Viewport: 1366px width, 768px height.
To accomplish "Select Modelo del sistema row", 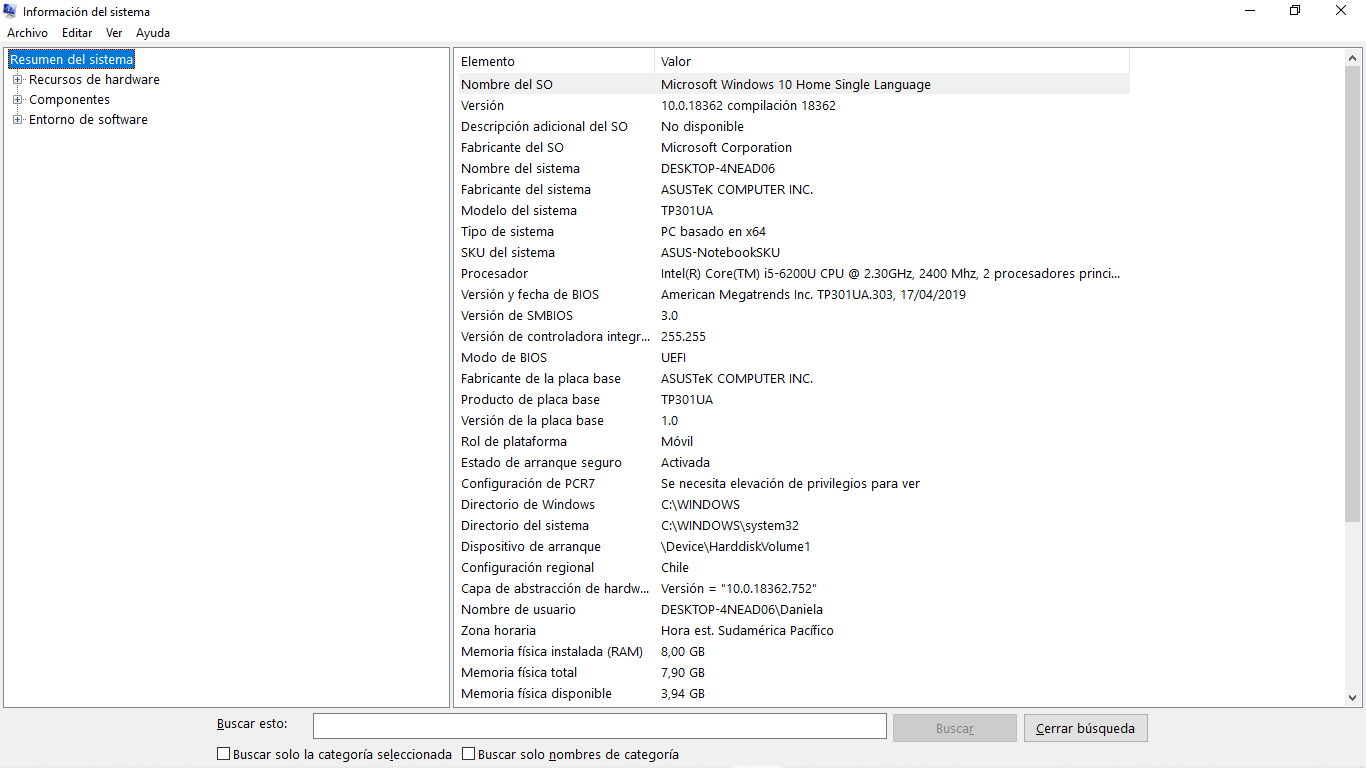I will [793, 211].
